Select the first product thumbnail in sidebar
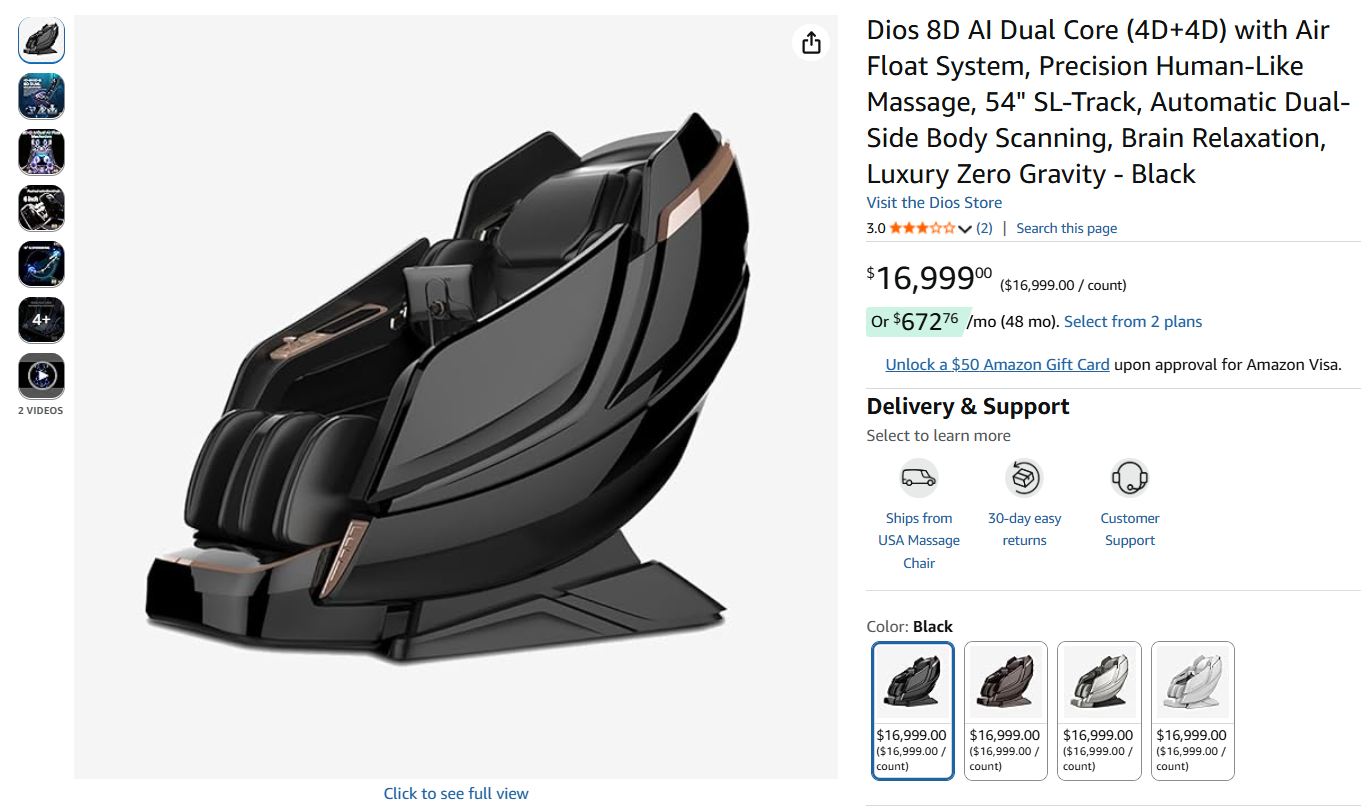Viewport: 1370px width, 812px height. 41,40
